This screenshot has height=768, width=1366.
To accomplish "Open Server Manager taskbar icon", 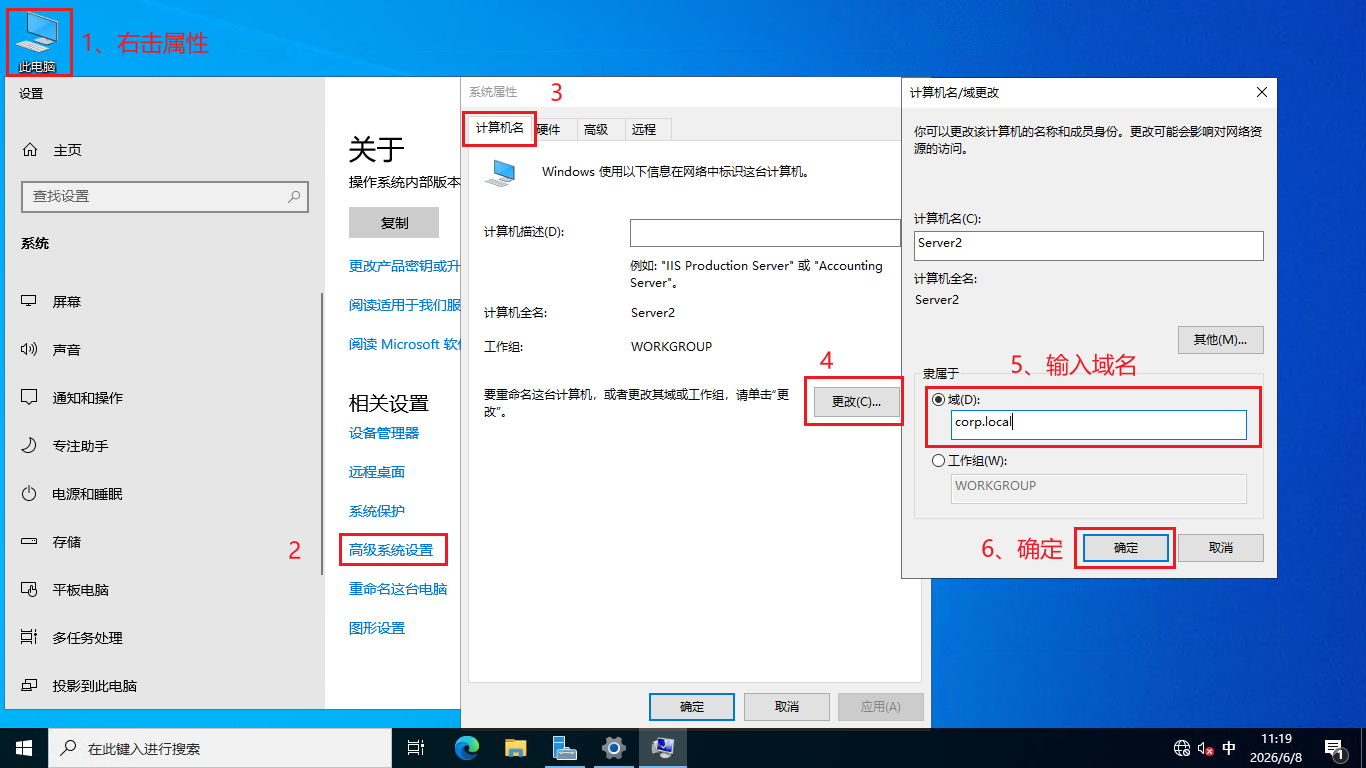I will (x=565, y=748).
